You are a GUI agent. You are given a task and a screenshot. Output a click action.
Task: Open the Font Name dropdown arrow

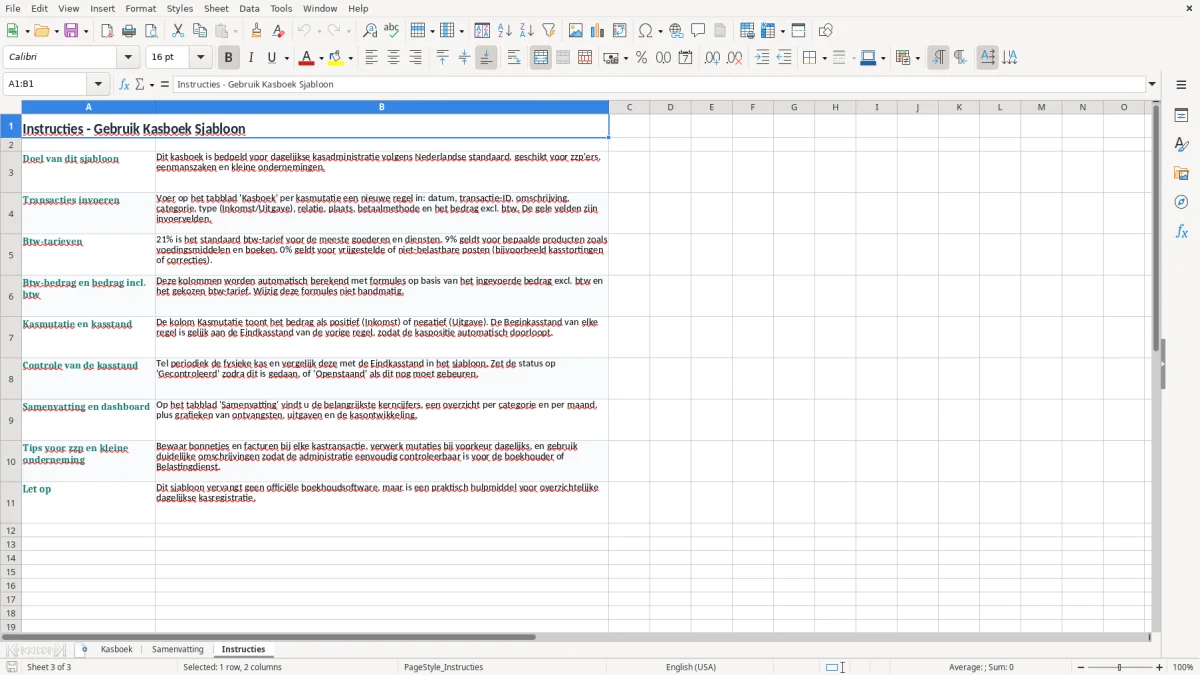pos(128,58)
